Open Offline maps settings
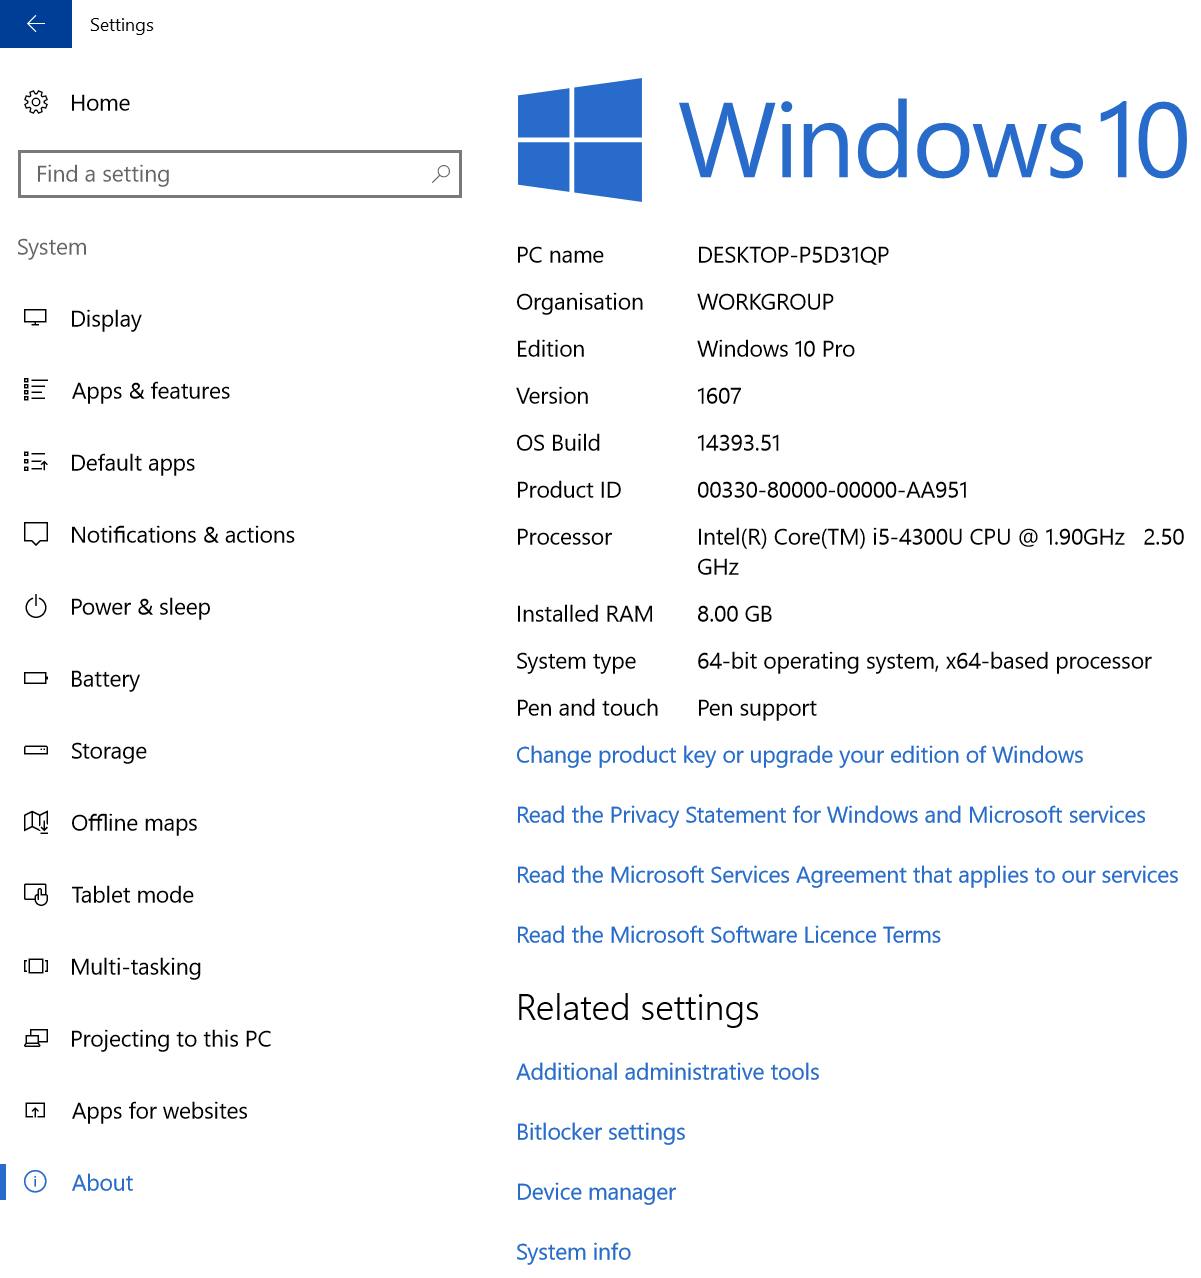The height and width of the screenshot is (1278, 1201). point(134,823)
